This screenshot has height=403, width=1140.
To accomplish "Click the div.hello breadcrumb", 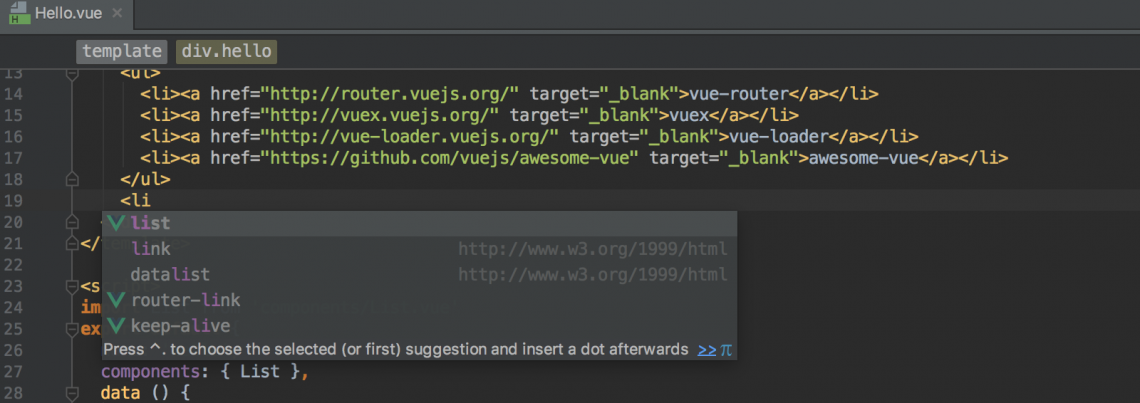I will tap(226, 51).
